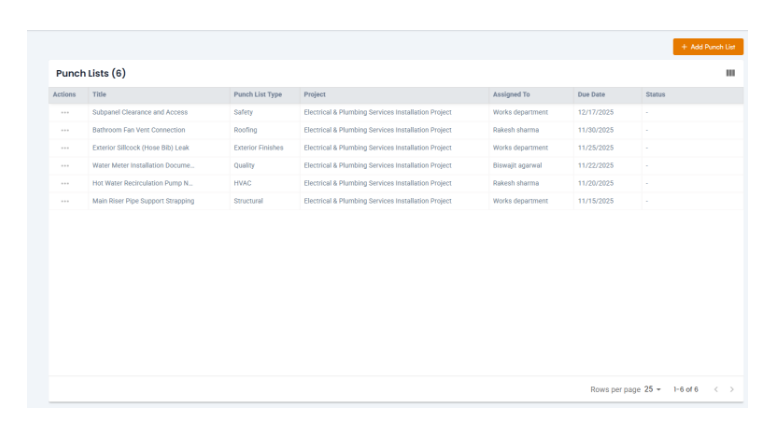This screenshot has height=436, width=775.
Task: Open actions menu for Hot Water Recirculation Pump
Action: [65, 184]
